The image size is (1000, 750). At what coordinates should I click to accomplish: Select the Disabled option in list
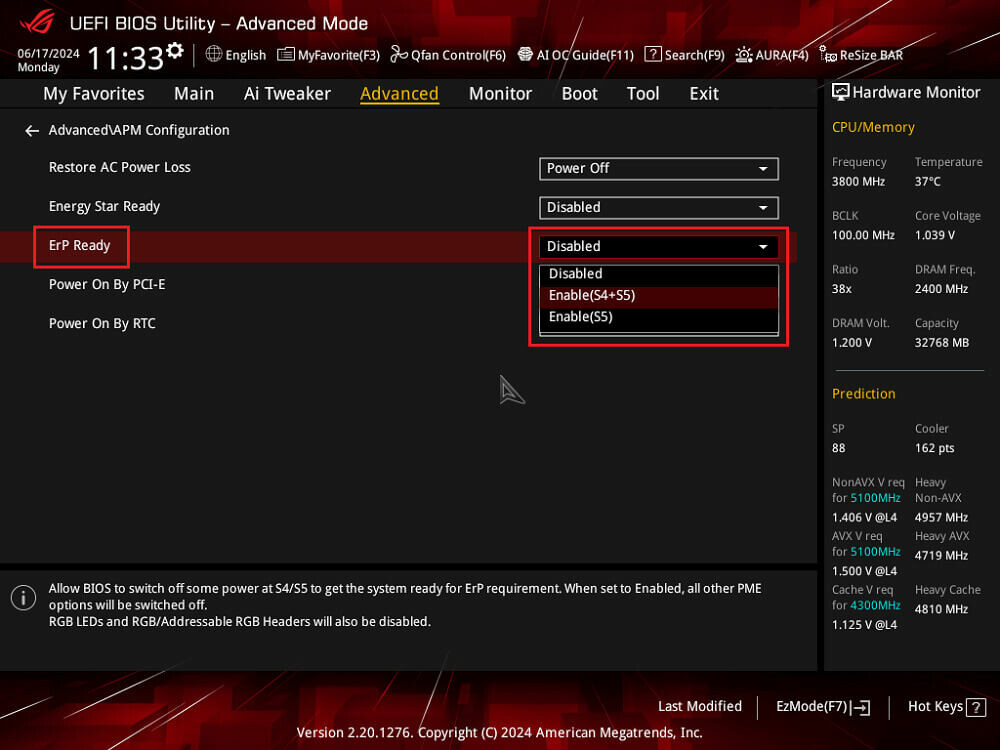[659, 274]
